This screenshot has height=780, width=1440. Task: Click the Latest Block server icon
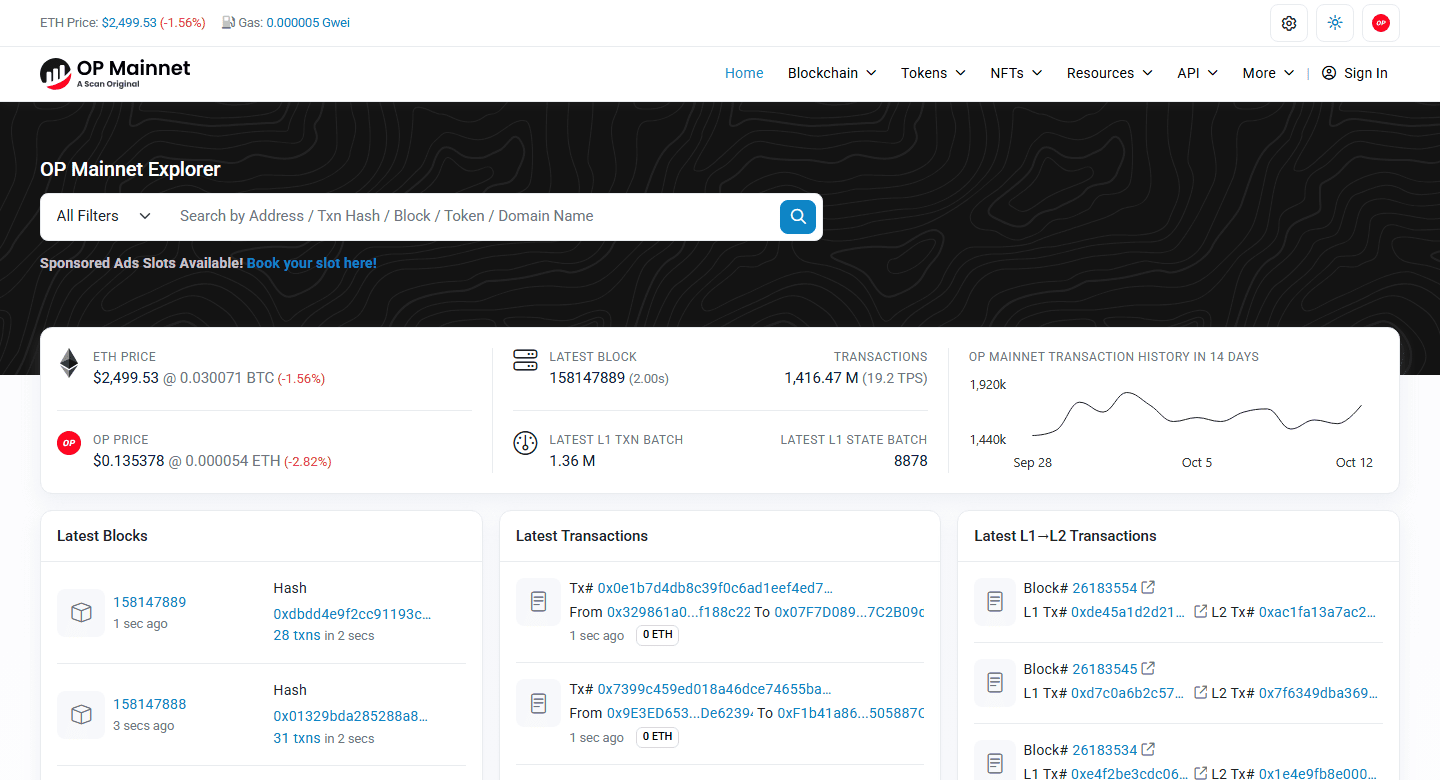(525, 361)
